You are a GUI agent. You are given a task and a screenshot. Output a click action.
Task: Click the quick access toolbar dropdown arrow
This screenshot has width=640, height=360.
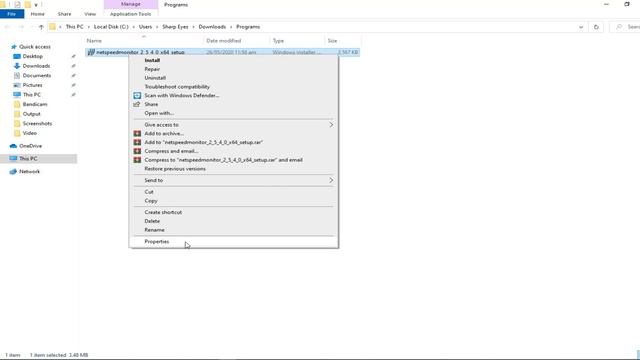[36, 5]
